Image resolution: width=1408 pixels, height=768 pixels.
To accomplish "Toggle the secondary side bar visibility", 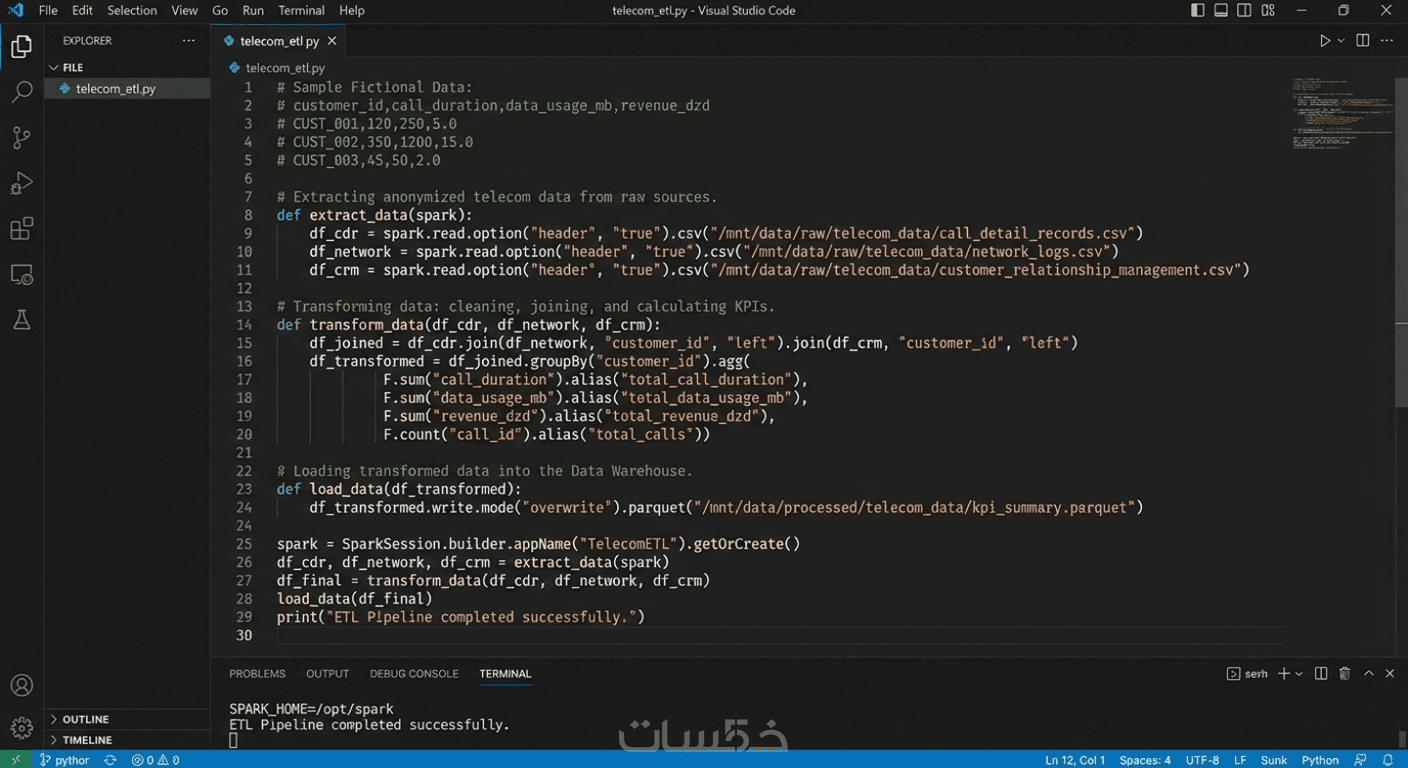I will click(x=1244, y=10).
